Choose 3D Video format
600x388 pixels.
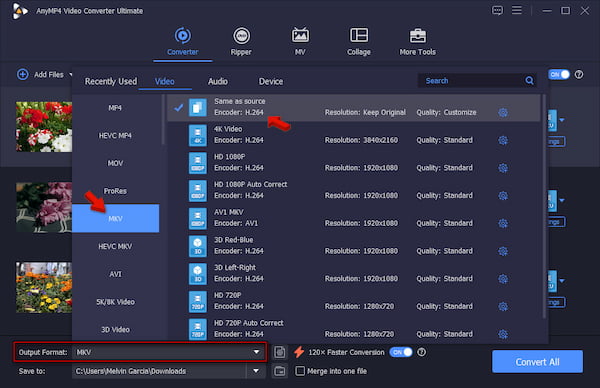coord(115,329)
